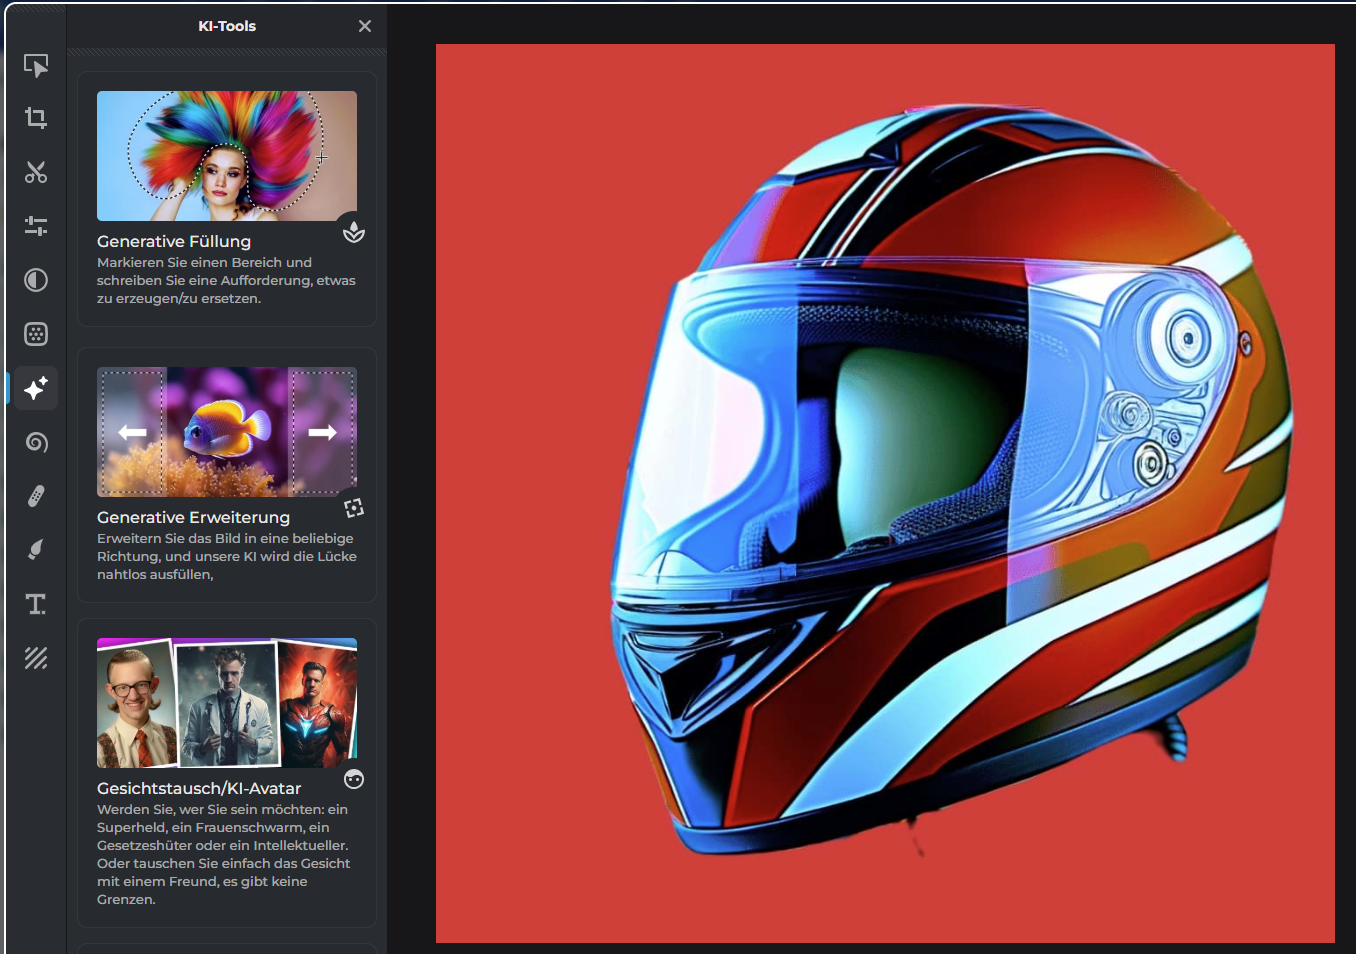The width and height of the screenshot is (1356, 954).
Task: Click the Generative Füllung preview thumbnail
Action: pos(227,156)
